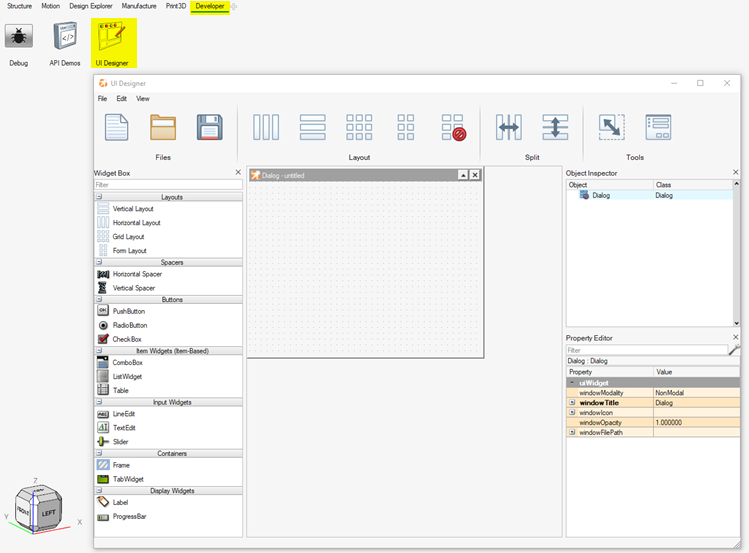Image resolution: width=749 pixels, height=553 pixels.
Task: Expand the windowTitle property row
Action: coord(571,402)
